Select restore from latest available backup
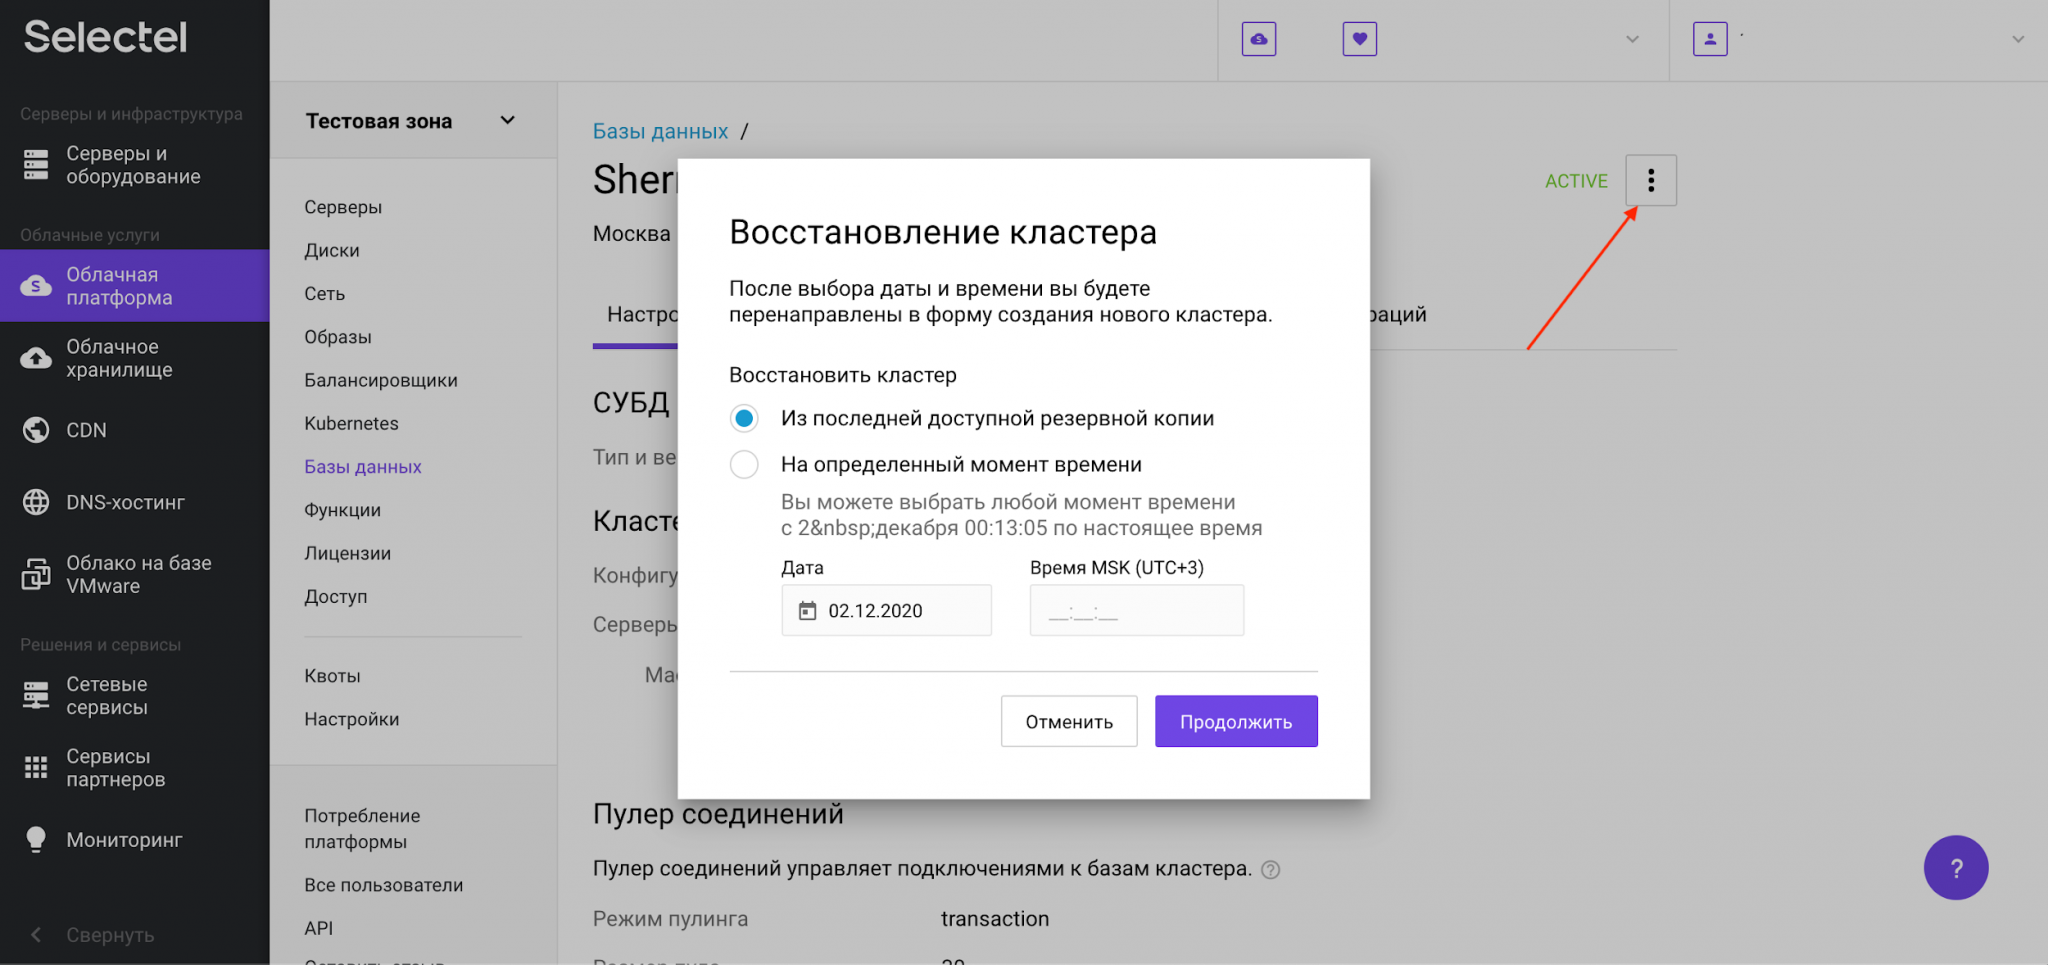The image size is (2048, 965). click(x=744, y=418)
